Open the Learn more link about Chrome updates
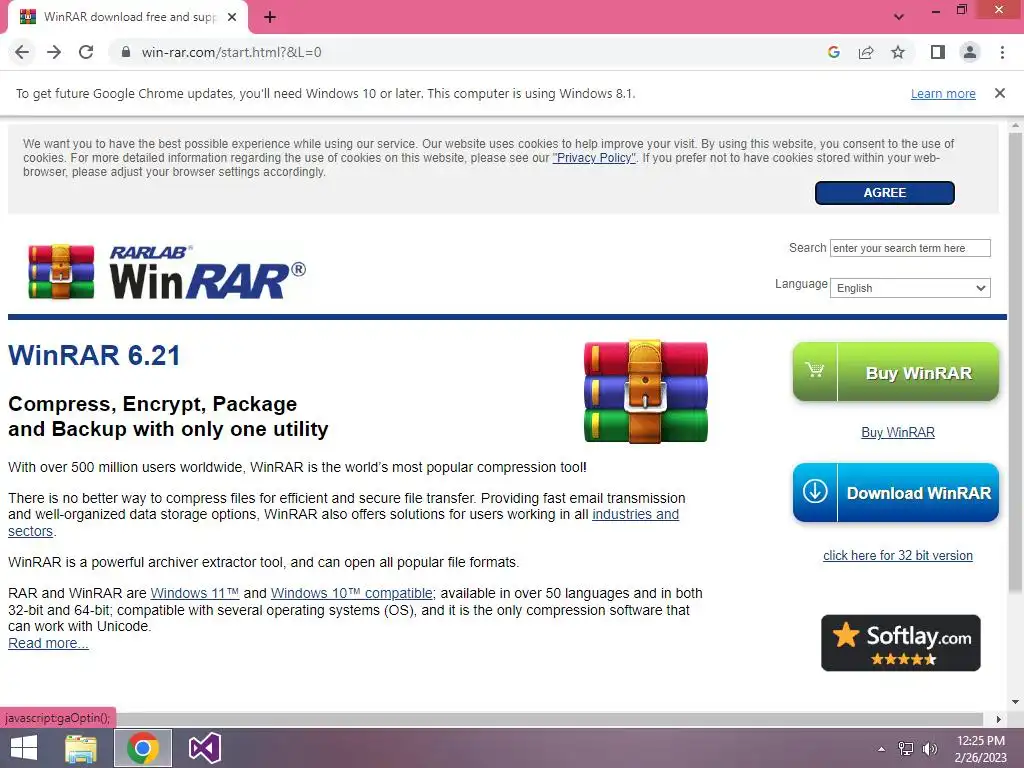The image size is (1024, 768). (x=943, y=93)
